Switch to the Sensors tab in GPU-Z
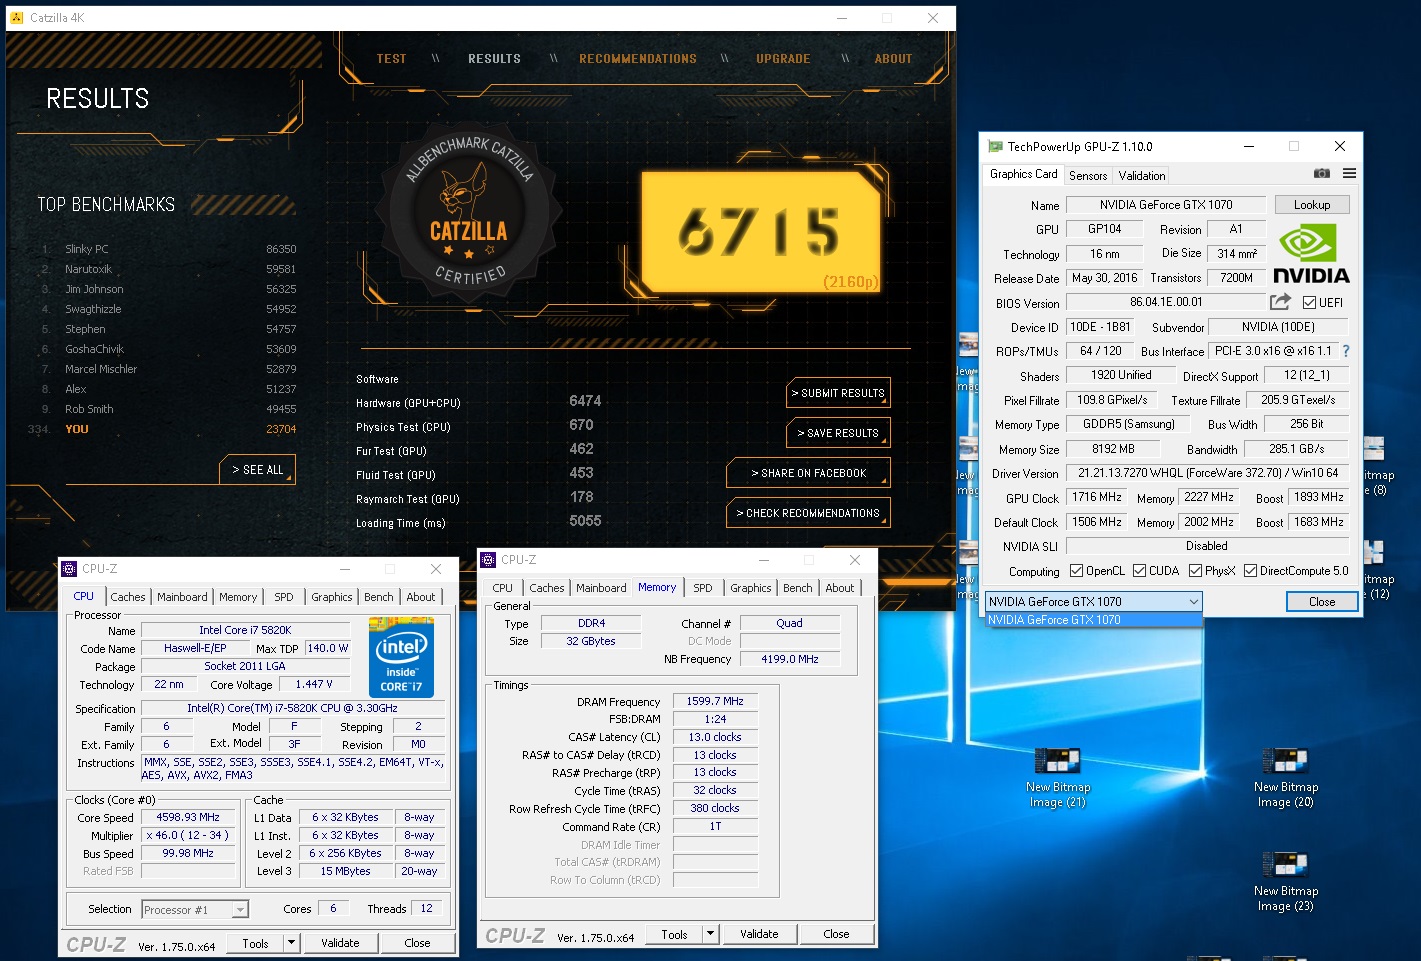The image size is (1421, 961). click(1088, 176)
